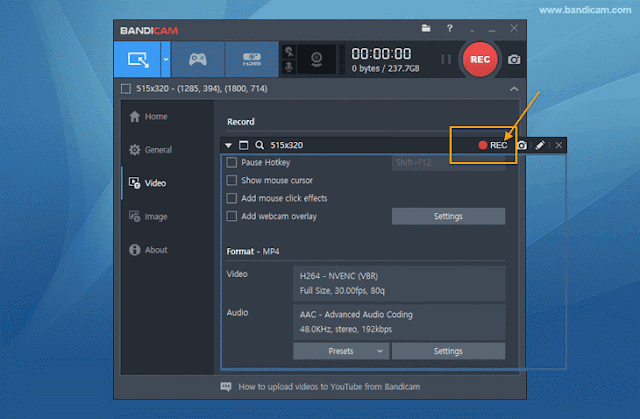Take a screenshot with main camera icon
The image size is (640, 419).
click(514, 60)
